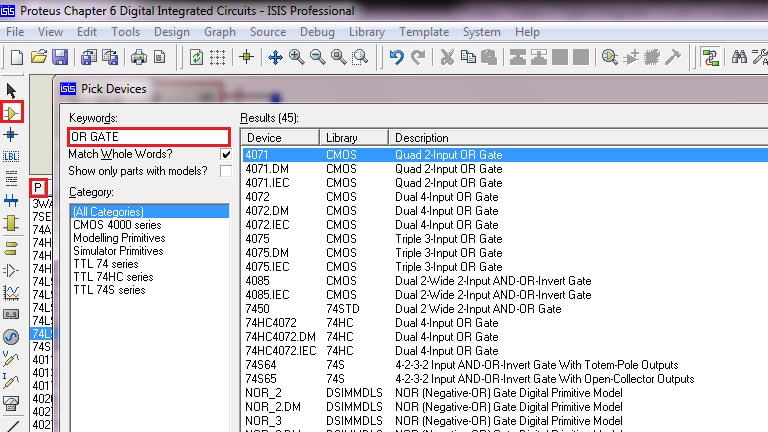Image resolution: width=768 pixels, height=432 pixels.
Task: Sort results by Library column header
Action: coord(353,137)
